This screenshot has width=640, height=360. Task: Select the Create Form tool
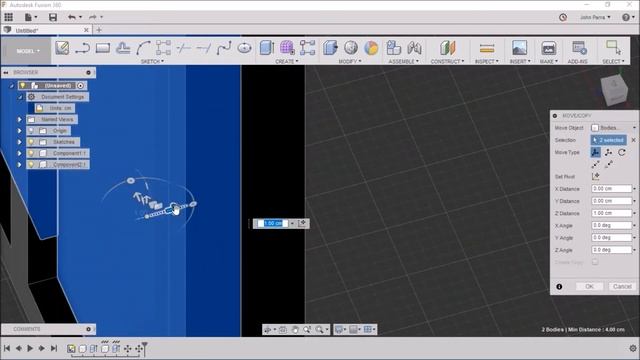tap(287, 48)
